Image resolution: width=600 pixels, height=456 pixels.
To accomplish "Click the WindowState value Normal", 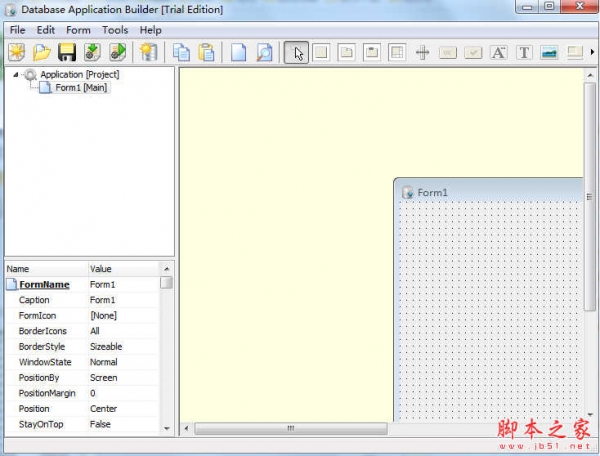I will [x=104, y=362].
